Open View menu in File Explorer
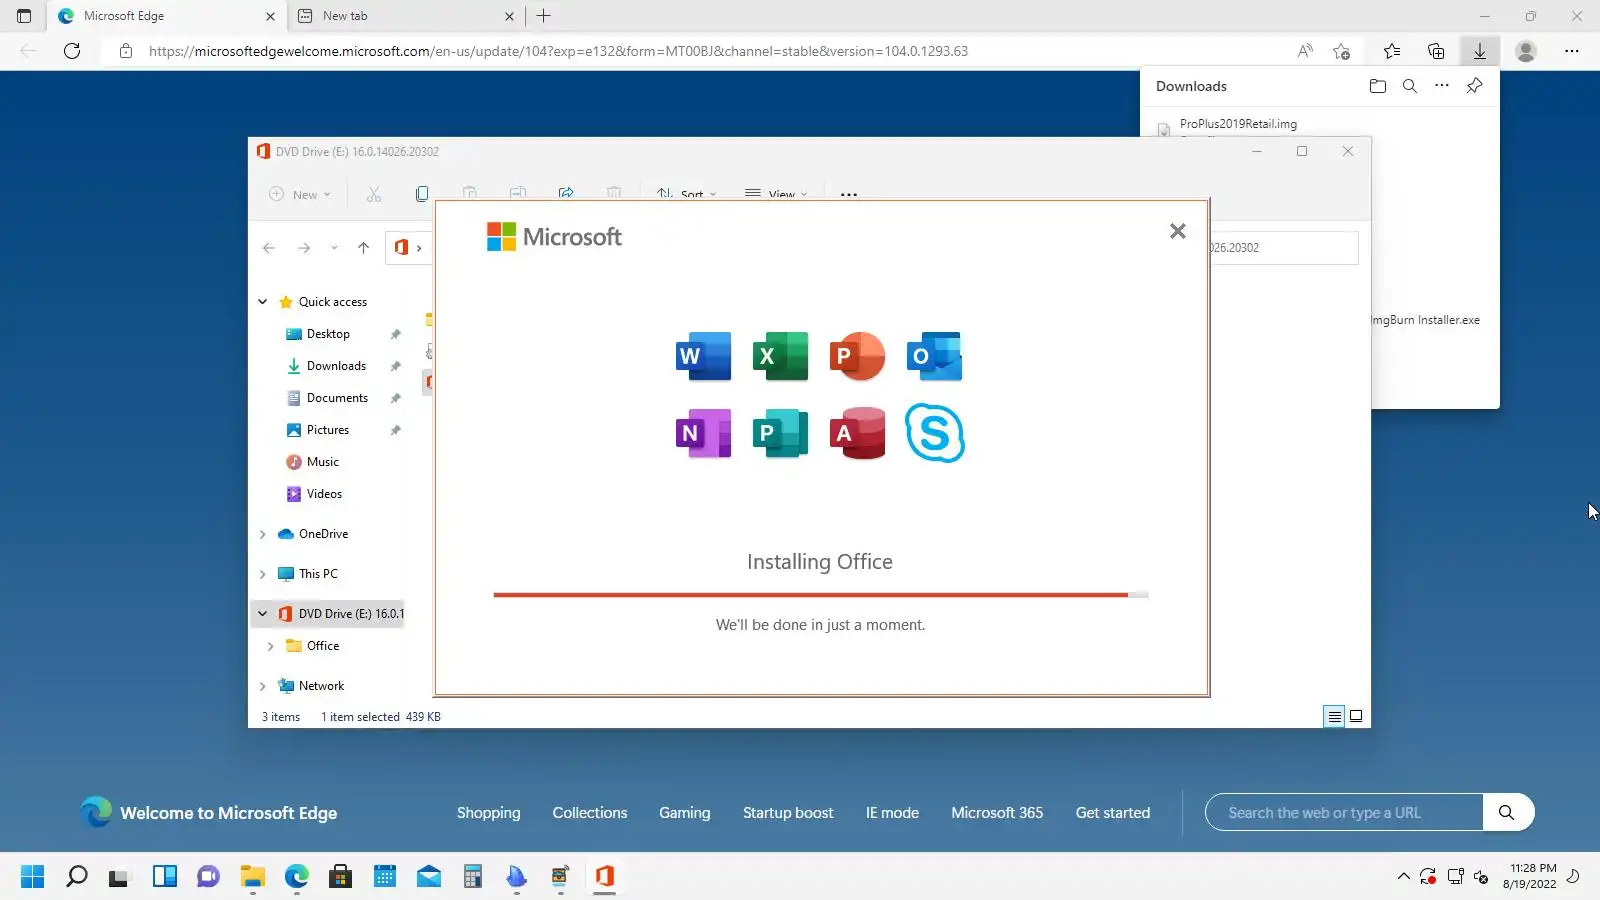This screenshot has width=1600, height=900. pos(776,194)
